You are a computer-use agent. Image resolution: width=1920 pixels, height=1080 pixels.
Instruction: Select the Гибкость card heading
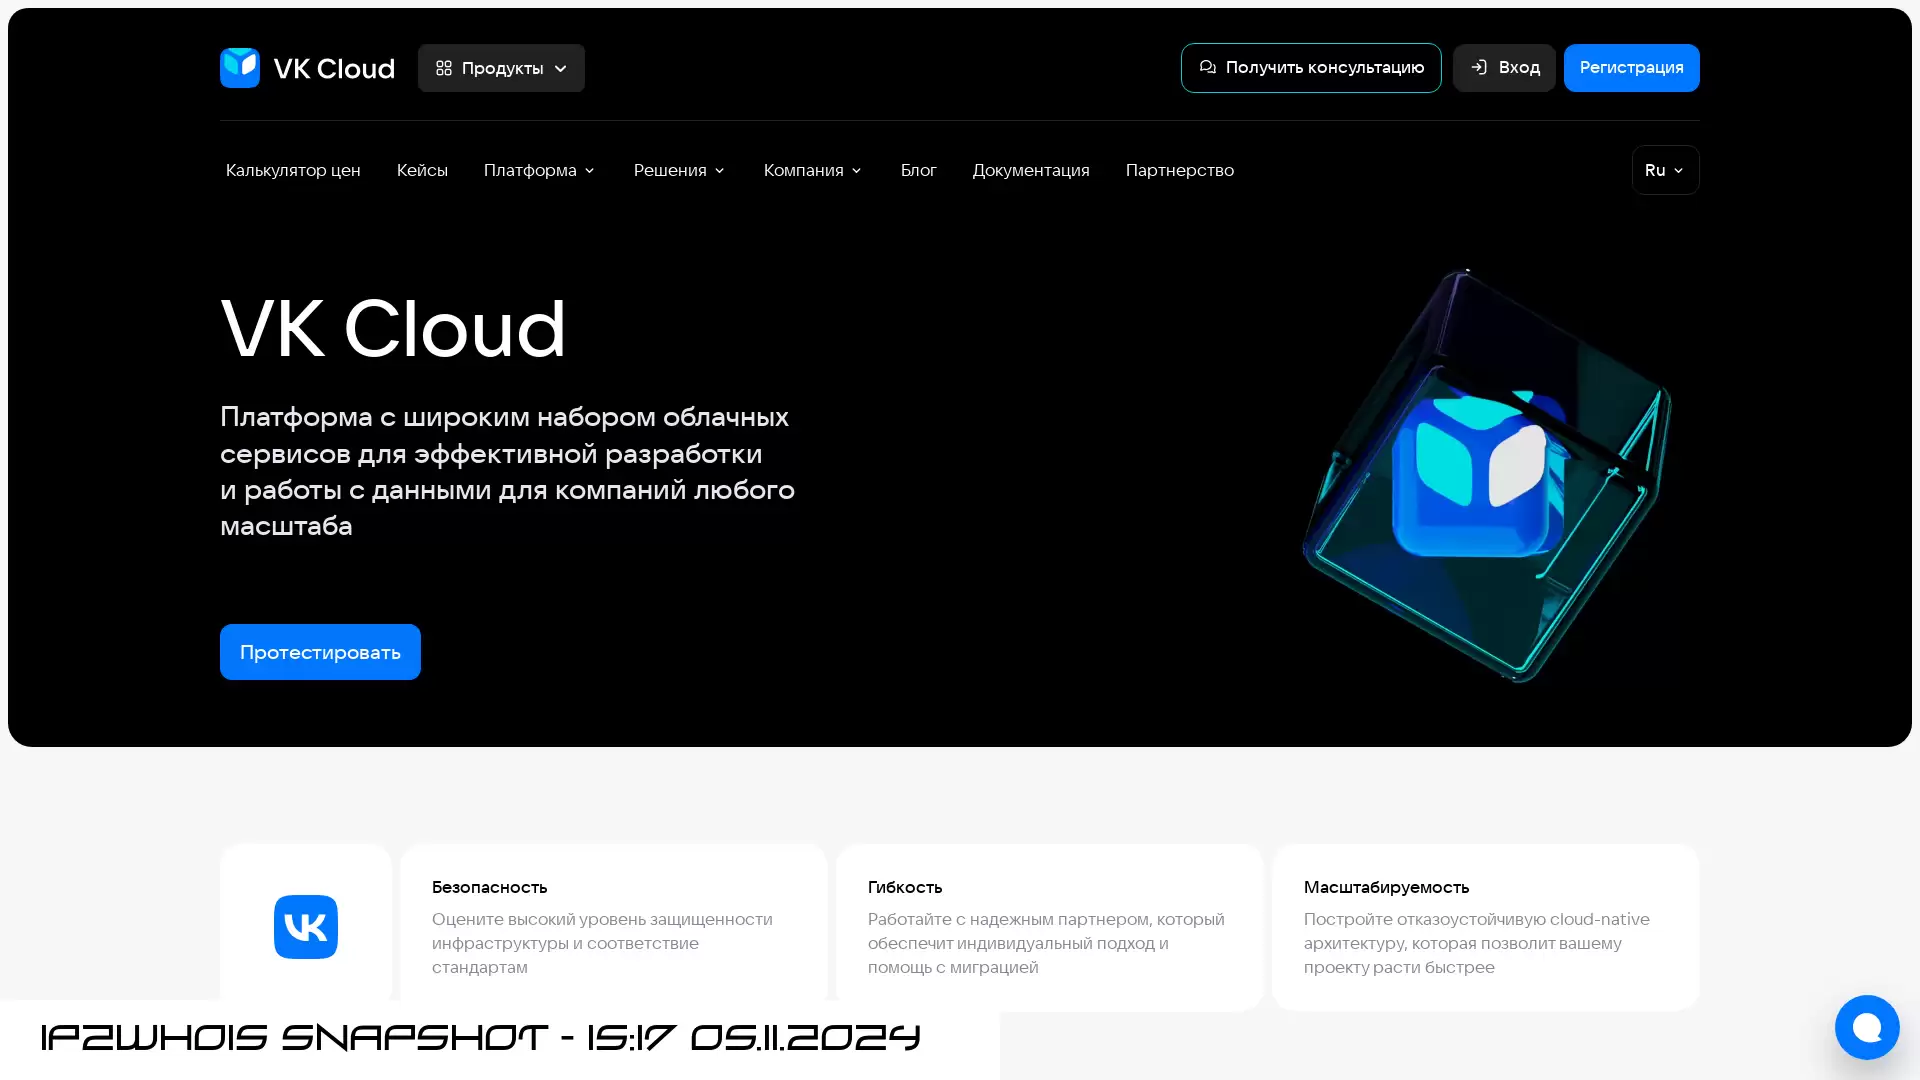(905, 887)
